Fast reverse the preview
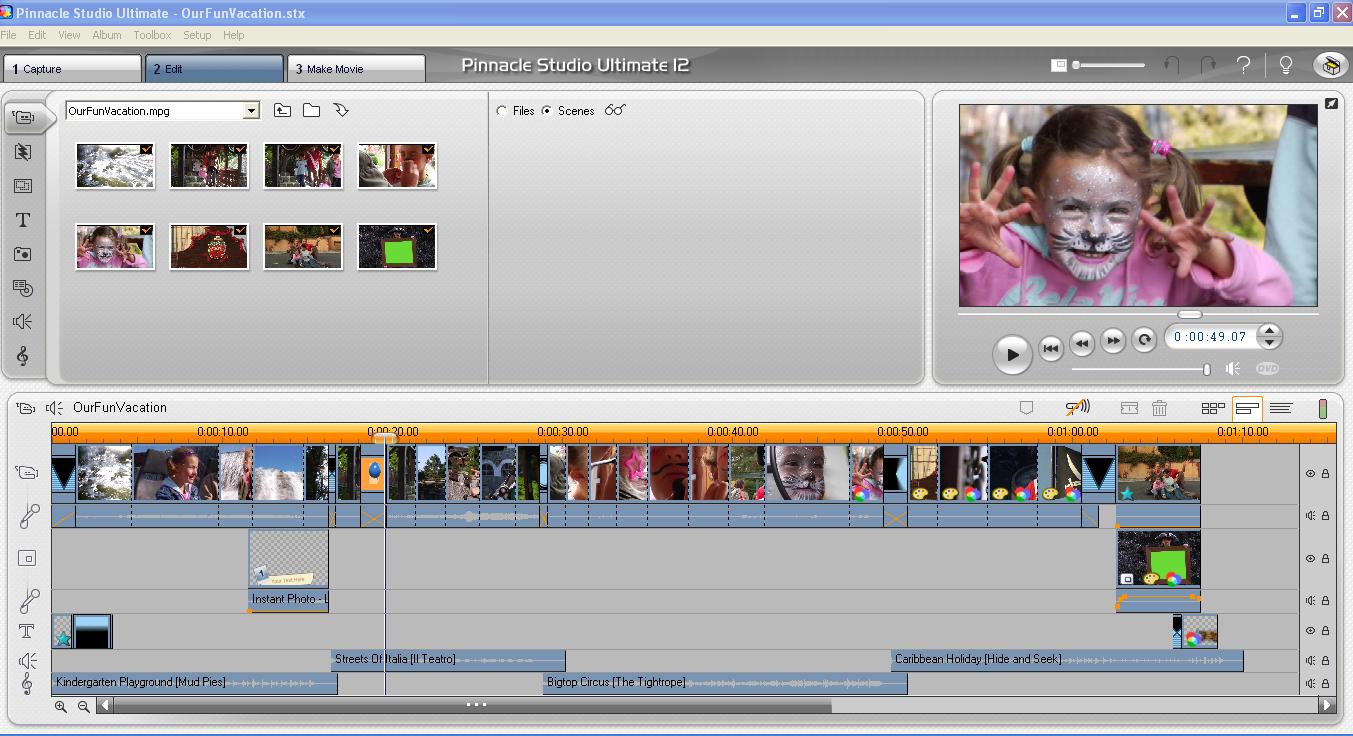This screenshot has height=736, width=1353. [x=1082, y=343]
